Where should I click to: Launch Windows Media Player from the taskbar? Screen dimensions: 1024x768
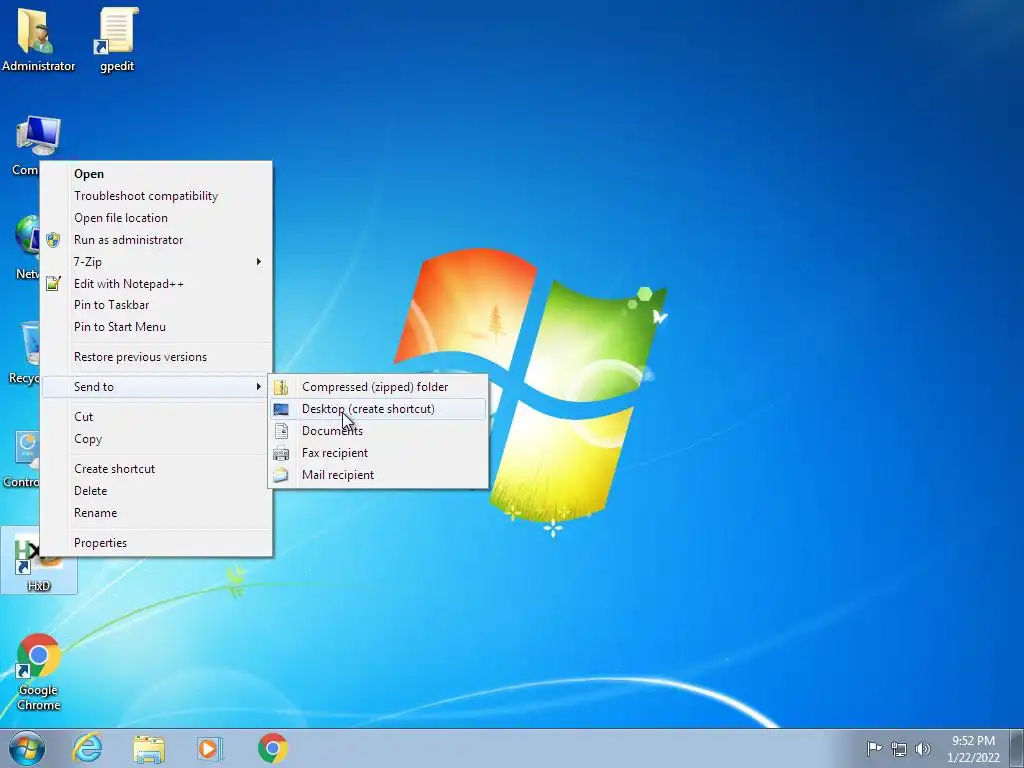[210, 748]
